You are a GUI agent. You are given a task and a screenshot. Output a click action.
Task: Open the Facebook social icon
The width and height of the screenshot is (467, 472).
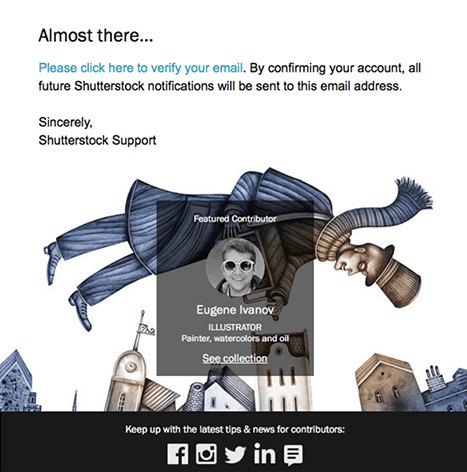point(178,454)
